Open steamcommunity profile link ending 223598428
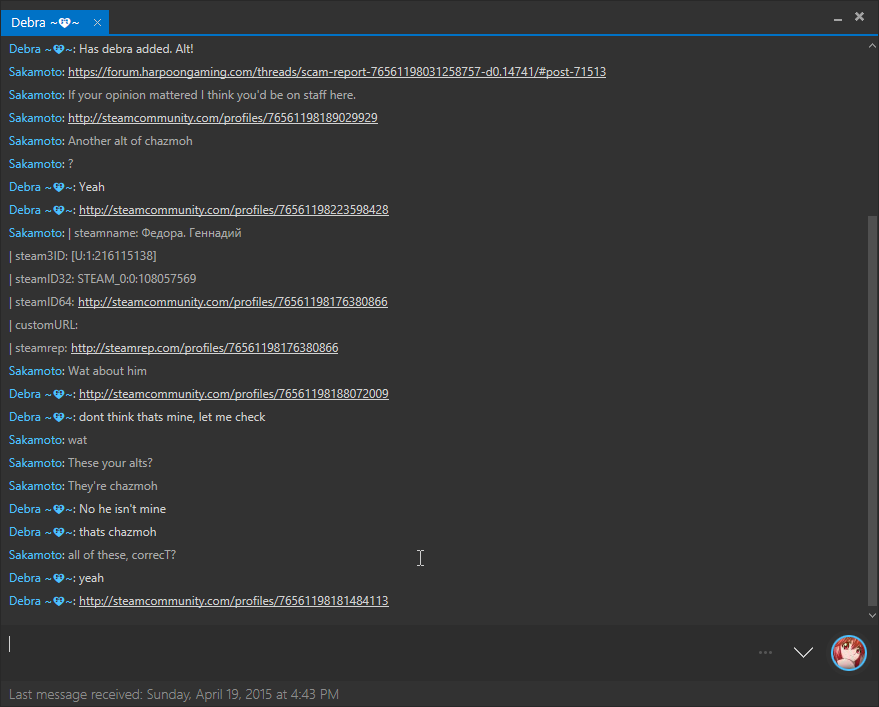Image resolution: width=879 pixels, height=707 pixels. (x=233, y=210)
